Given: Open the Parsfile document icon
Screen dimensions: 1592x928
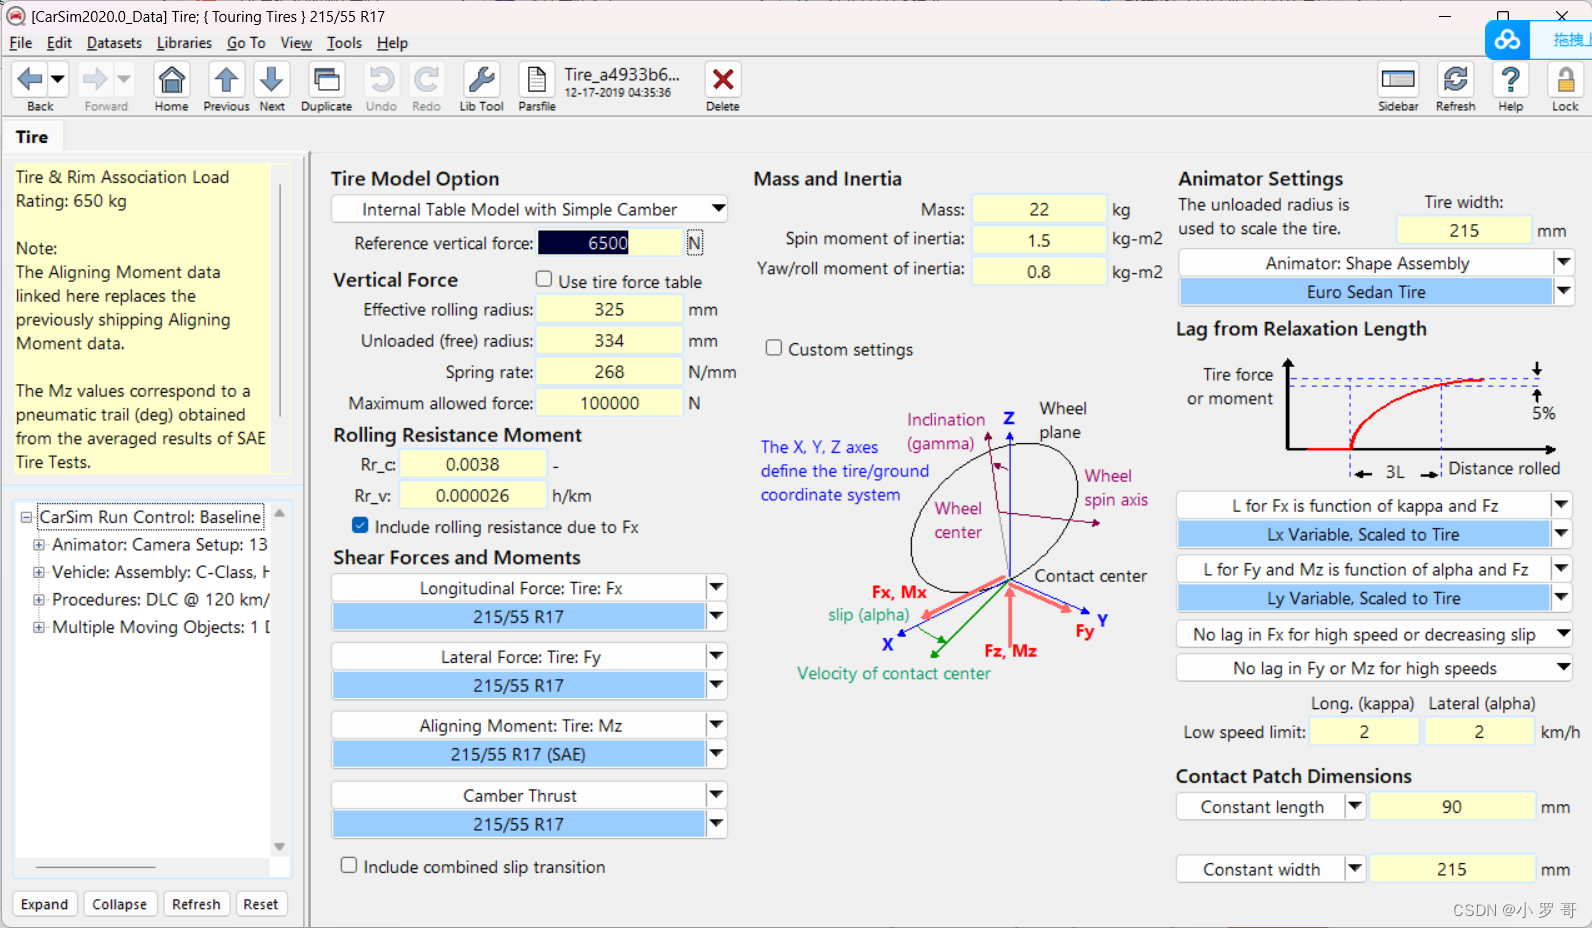Looking at the screenshot, I should tap(536, 79).
